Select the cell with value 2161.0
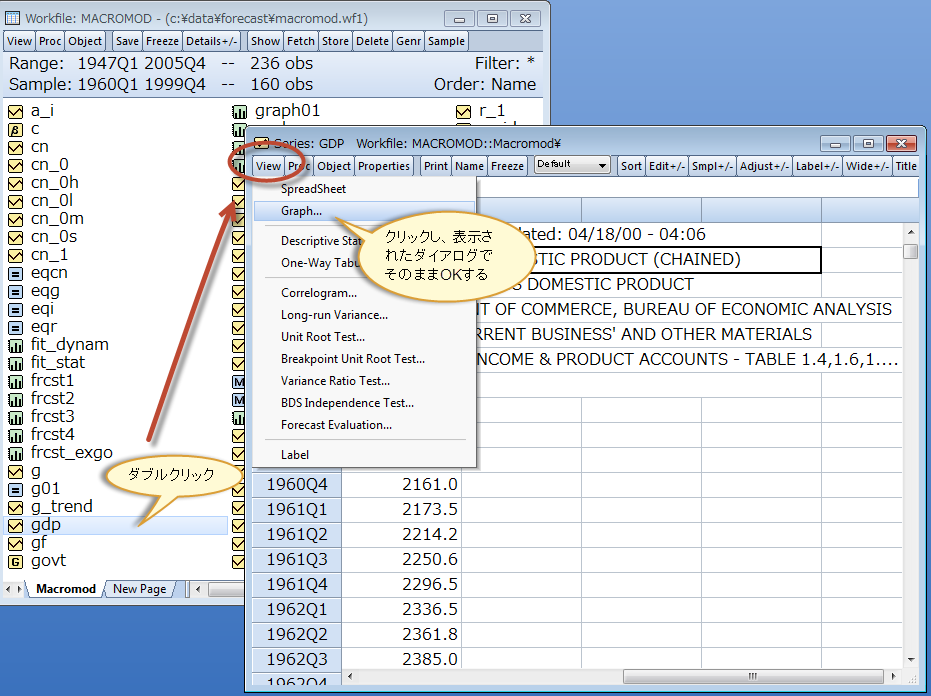The height and width of the screenshot is (696, 931). pyautogui.click(x=402, y=485)
